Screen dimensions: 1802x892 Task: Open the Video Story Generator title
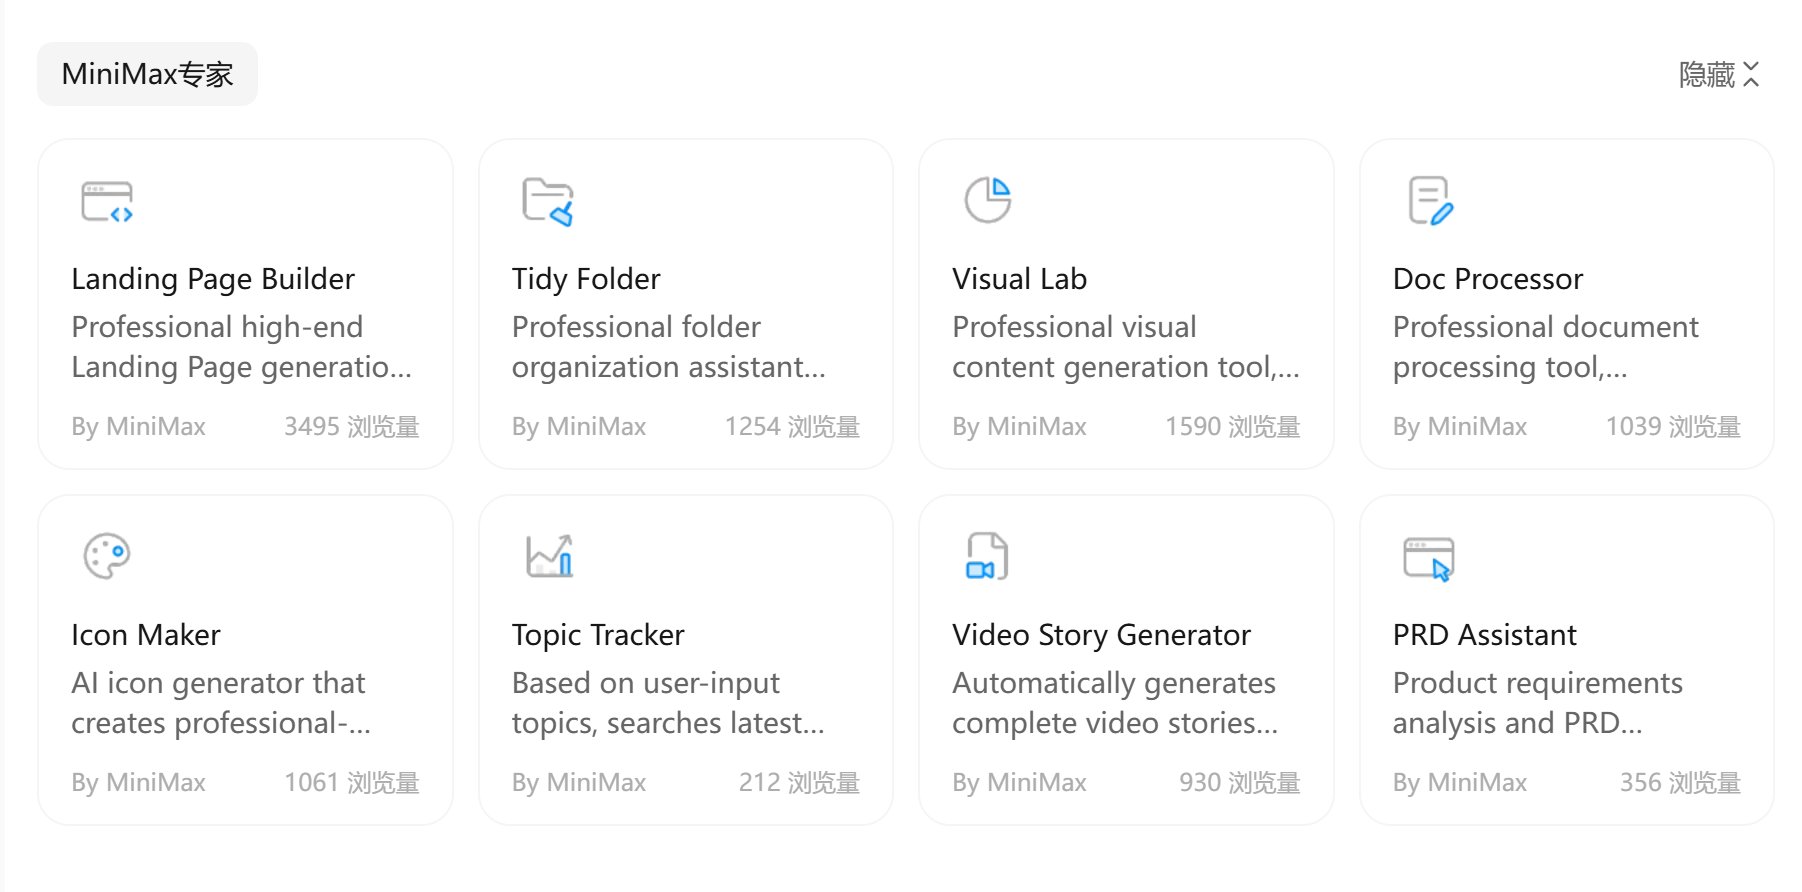click(x=1101, y=635)
